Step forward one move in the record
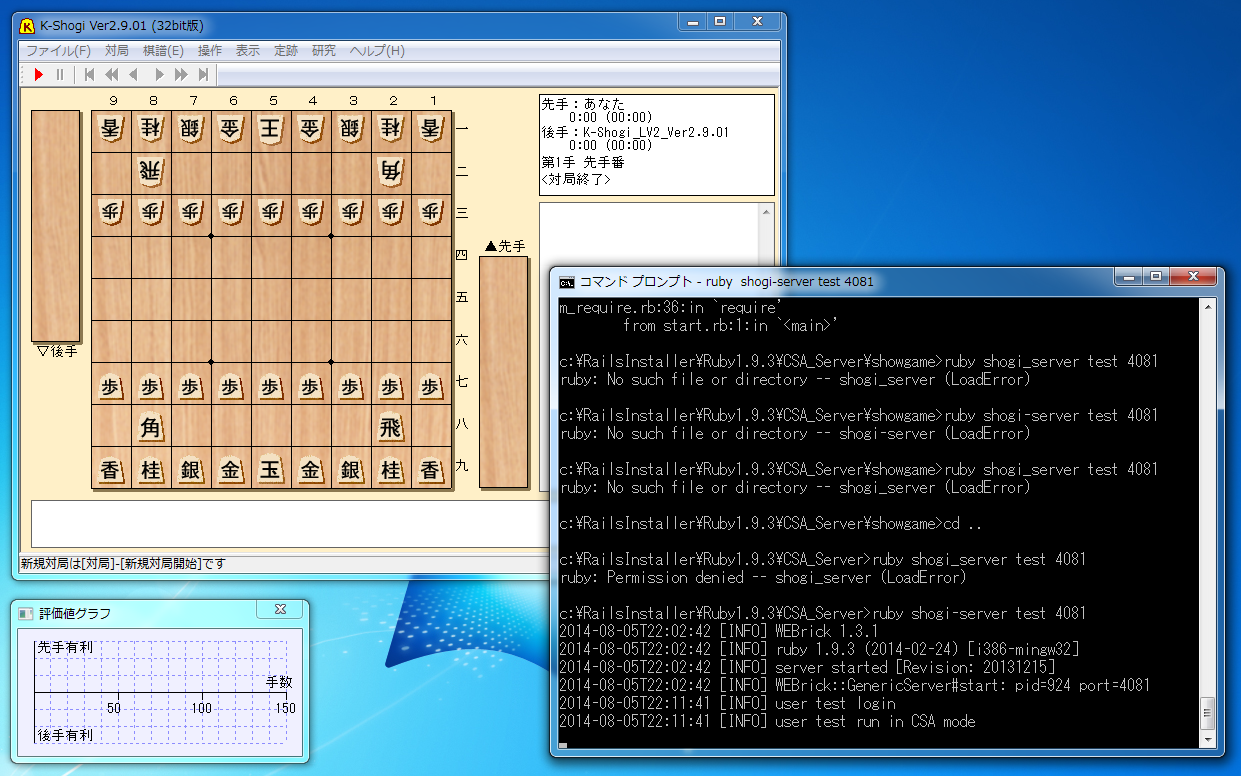 [158, 74]
